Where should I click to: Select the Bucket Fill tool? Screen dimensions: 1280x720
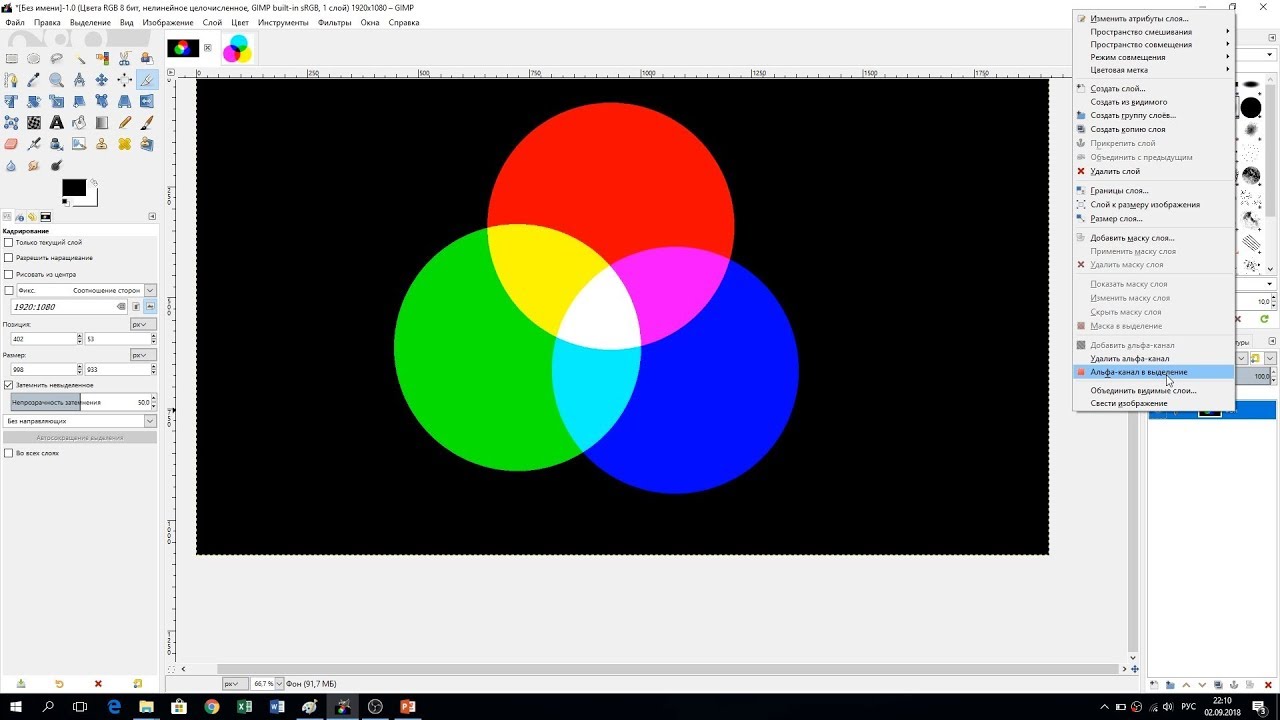click(79, 122)
